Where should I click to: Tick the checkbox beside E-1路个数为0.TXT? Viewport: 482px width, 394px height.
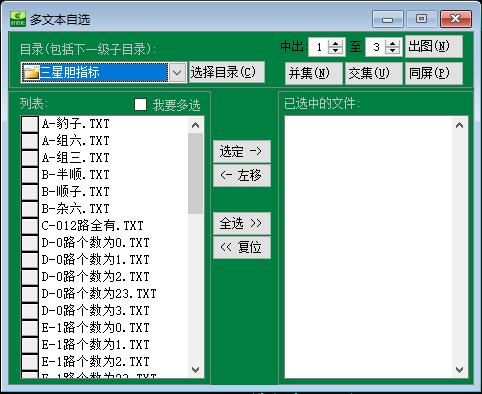click(x=30, y=328)
